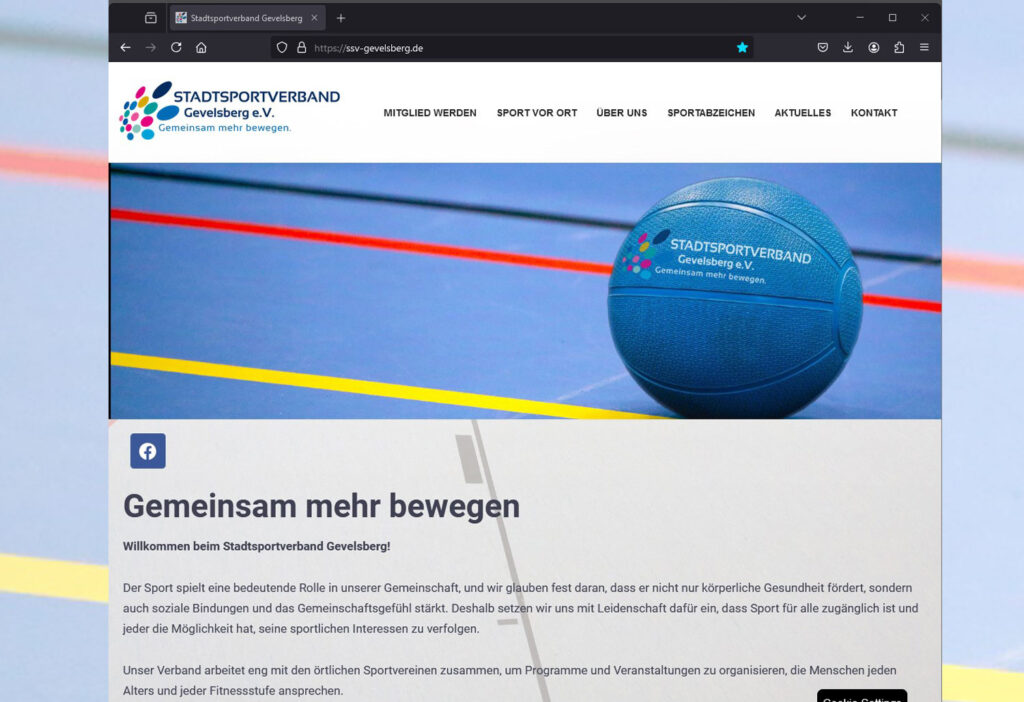Open the MITGLIED WERDEN menu item
Screen dimensions: 1024x702
tap(430, 113)
